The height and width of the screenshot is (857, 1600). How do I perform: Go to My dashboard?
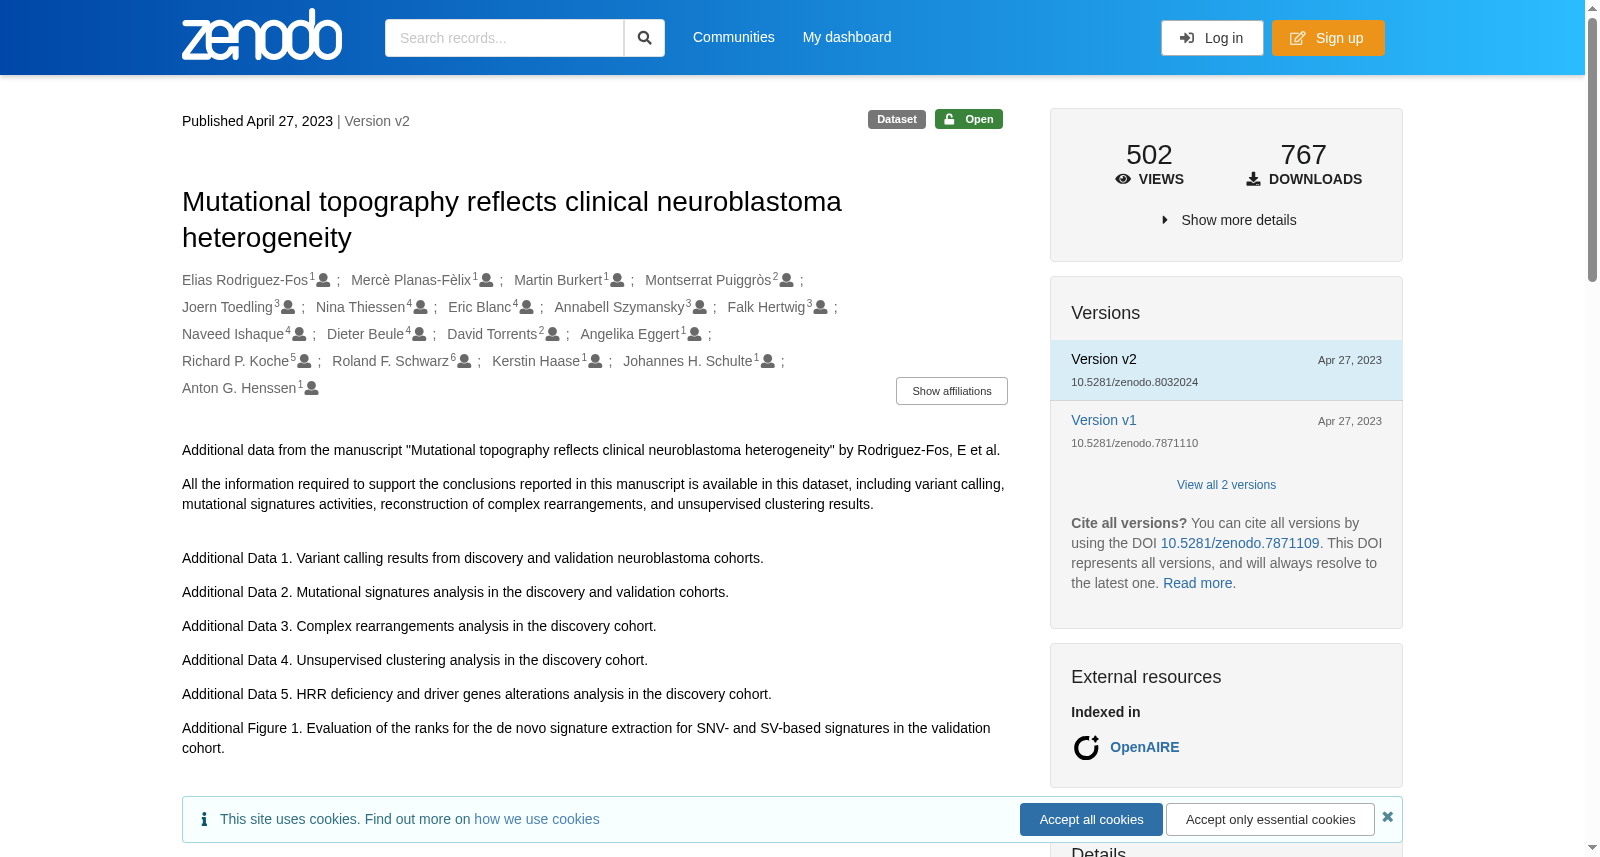pos(846,37)
